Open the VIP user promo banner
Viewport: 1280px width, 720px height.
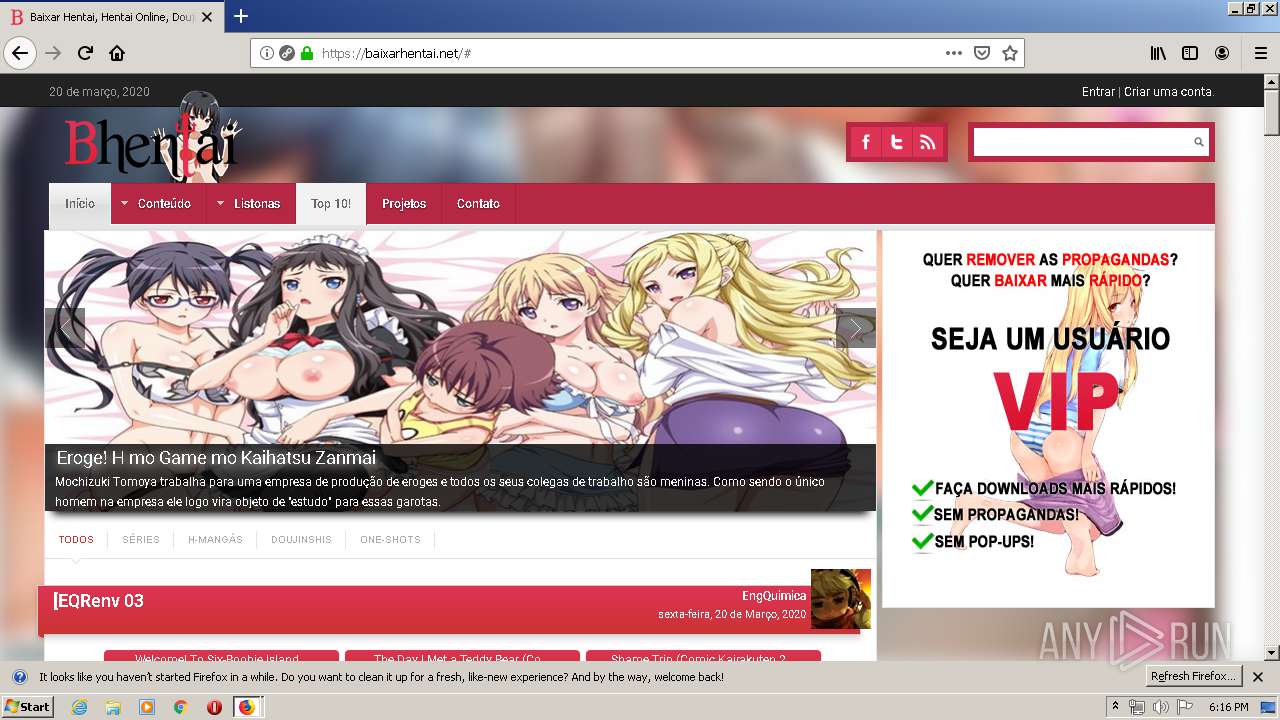(1048, 419)
